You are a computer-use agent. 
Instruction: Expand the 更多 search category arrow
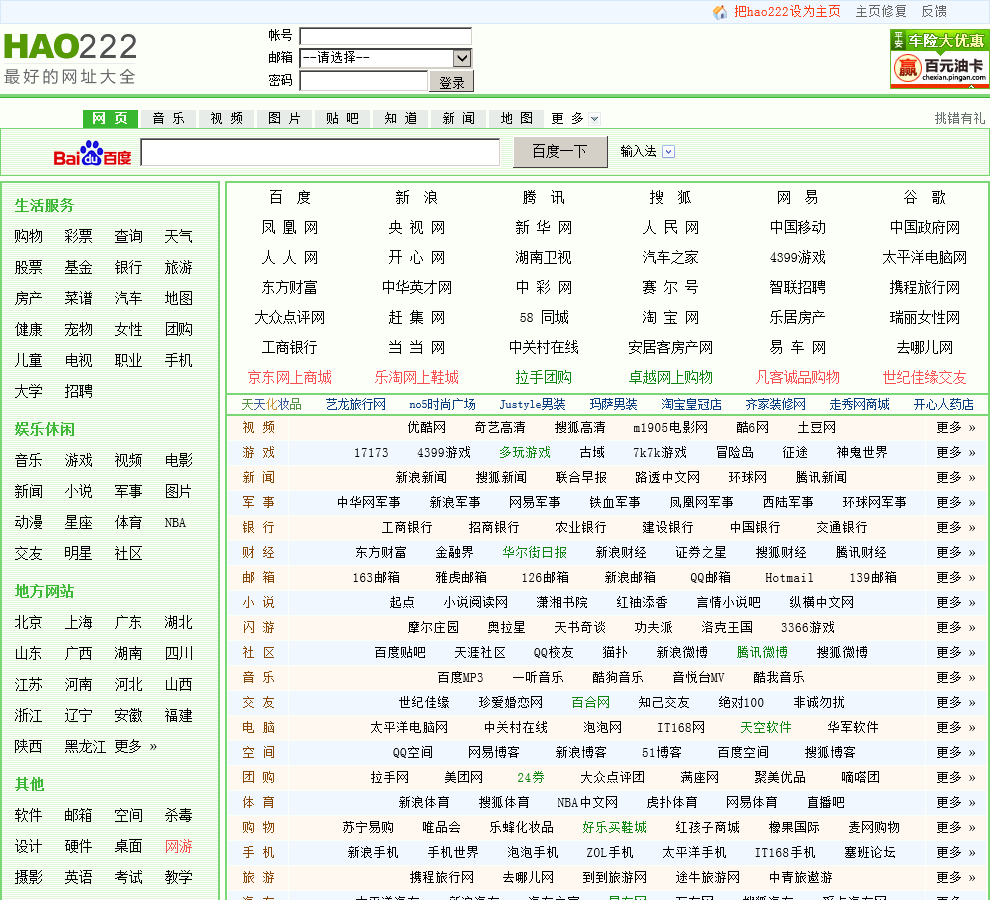(594, 119)
